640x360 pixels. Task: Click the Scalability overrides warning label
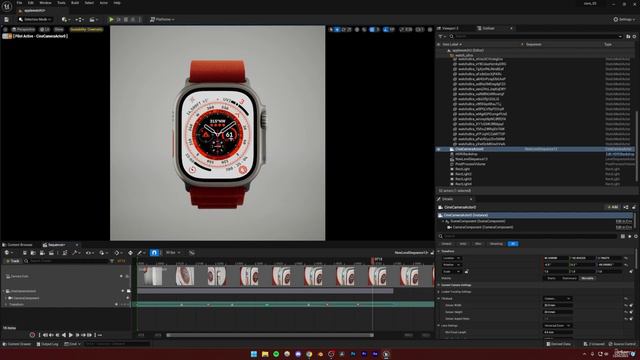(x=86, y=29)
